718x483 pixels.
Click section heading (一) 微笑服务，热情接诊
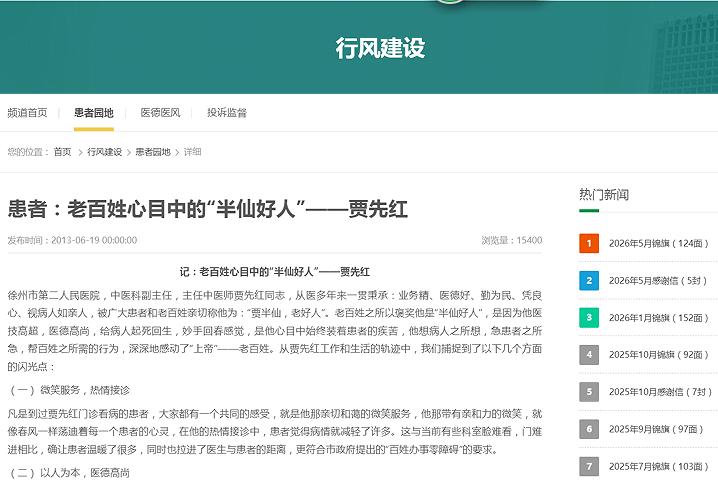coord(69,390)
